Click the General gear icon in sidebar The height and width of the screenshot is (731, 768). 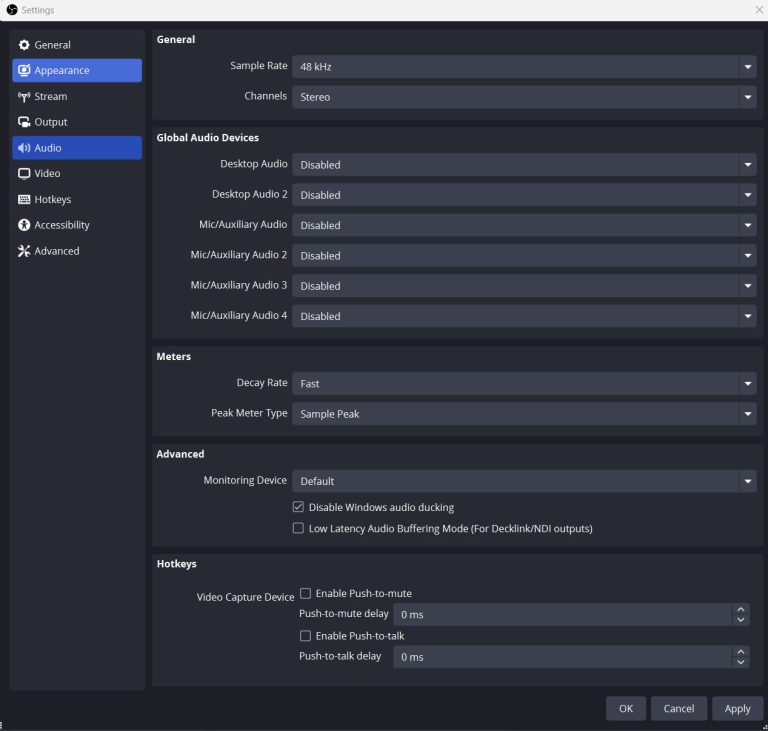pyautogui.click(x=25, y=45)
